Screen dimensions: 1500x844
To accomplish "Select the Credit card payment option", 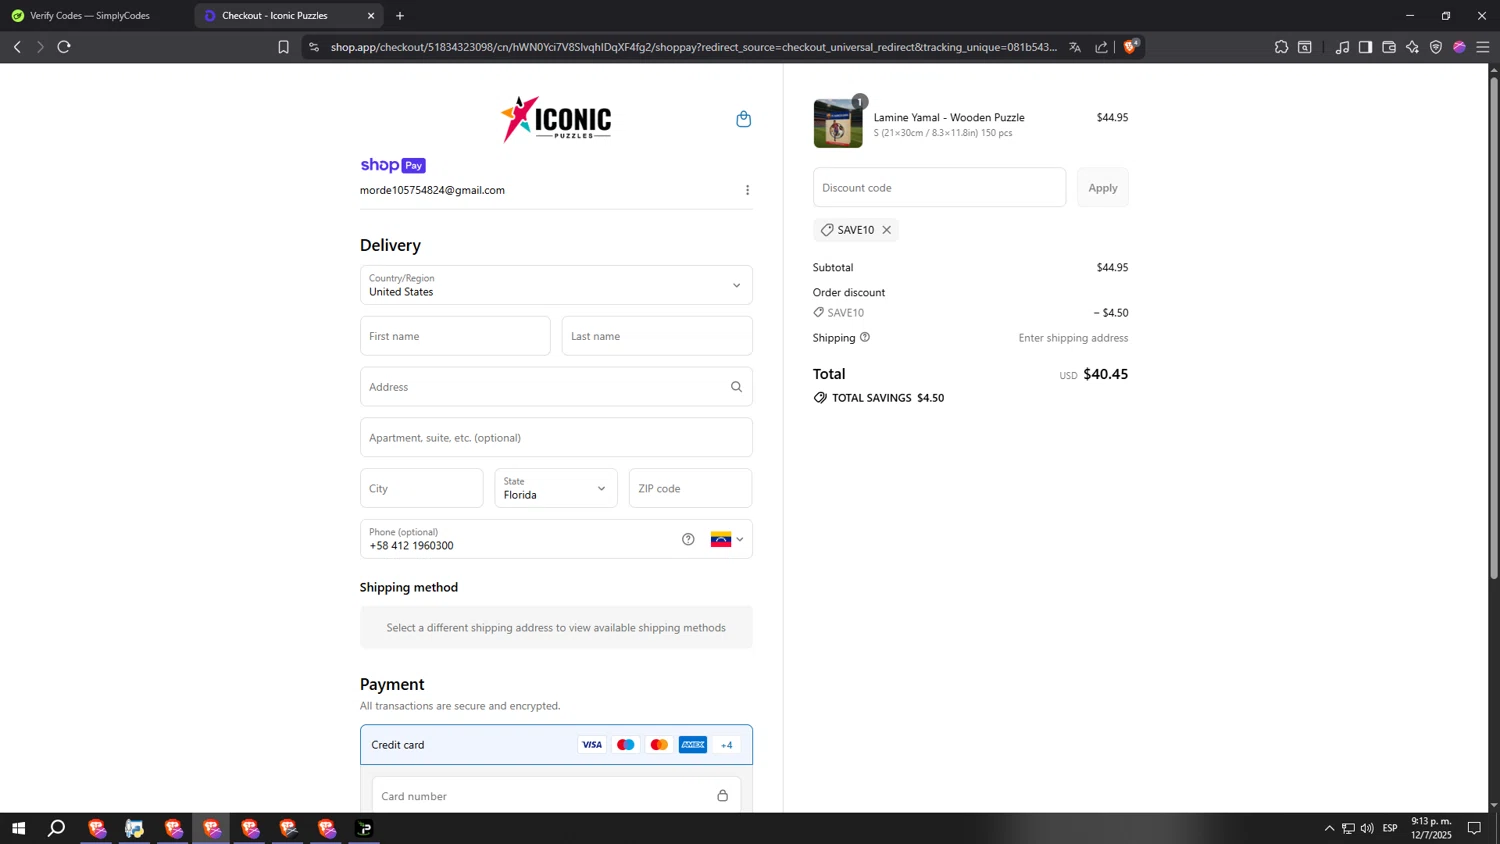I will point(556,745).
